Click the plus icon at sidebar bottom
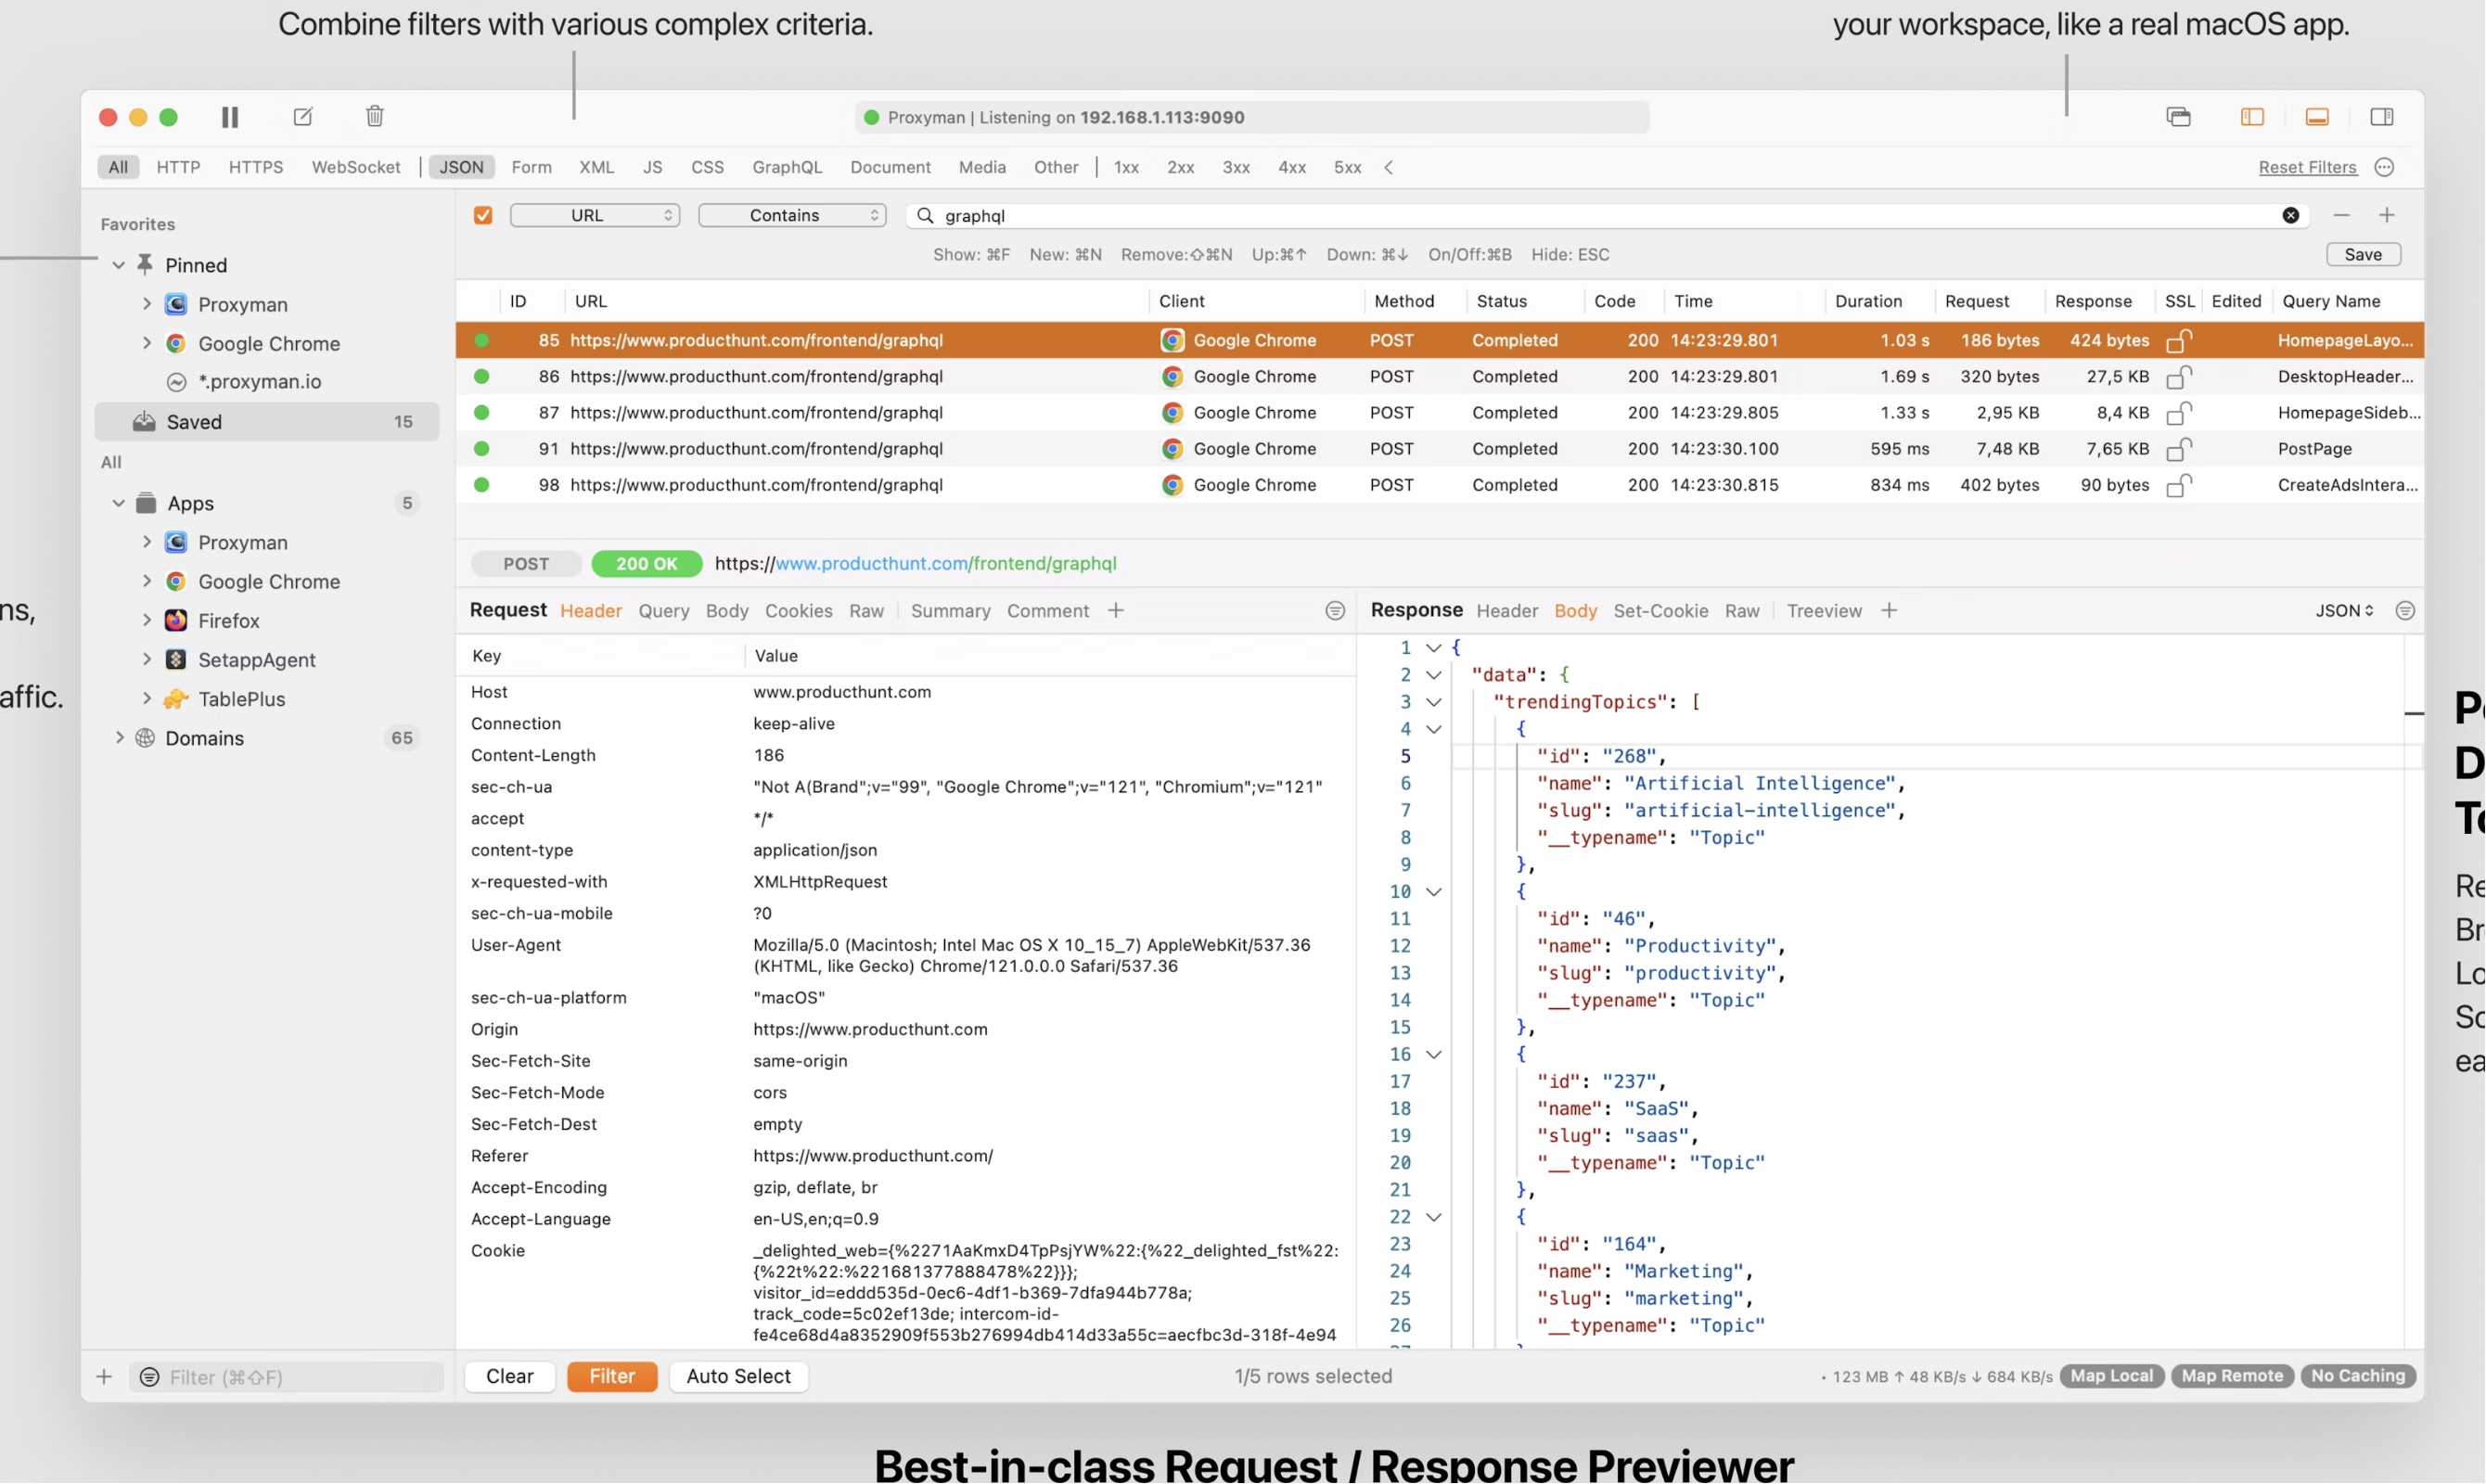 (104, 1377)
